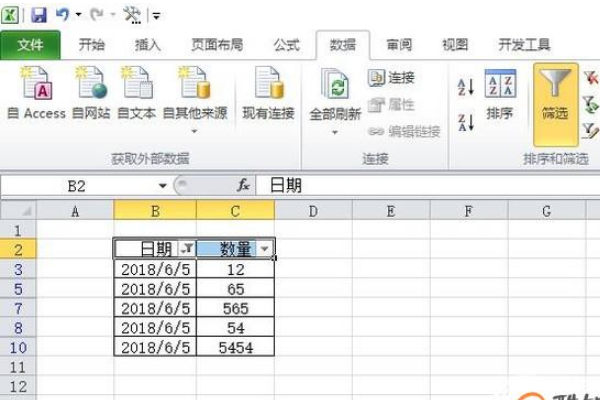Click the Name Box showing B2
Image resolution: width=600 pixels, height=400 pixels.
[x=78, y=186]
